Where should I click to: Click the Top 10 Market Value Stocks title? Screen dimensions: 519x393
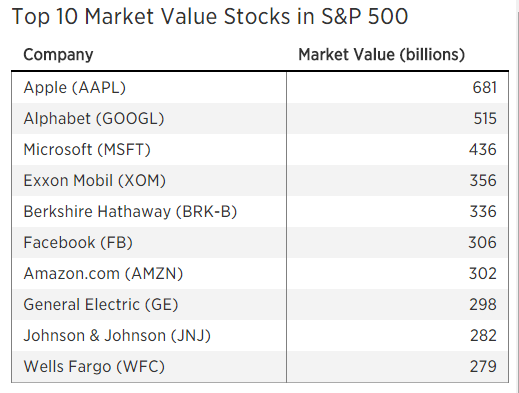tap(210, 17)
